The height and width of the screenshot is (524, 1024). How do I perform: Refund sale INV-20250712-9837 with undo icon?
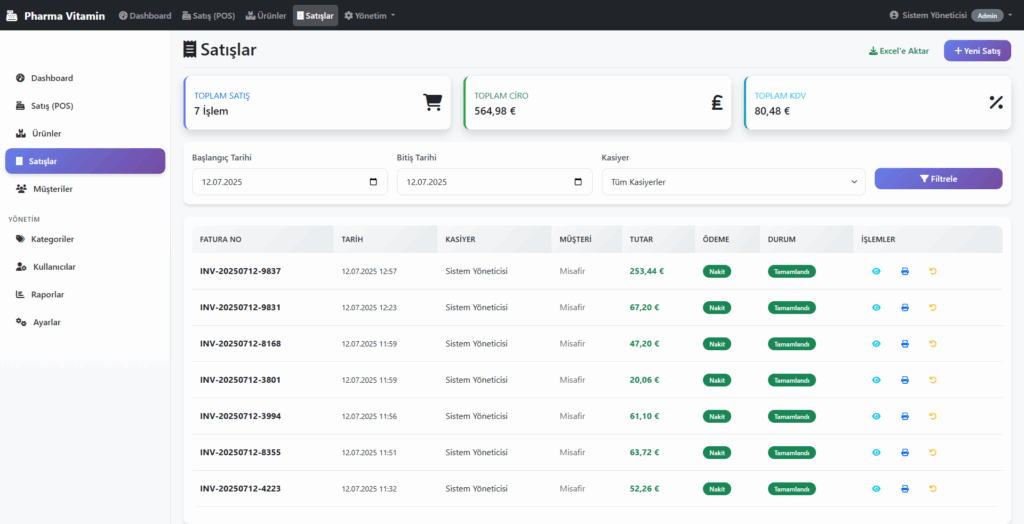click(x=933, y=271)
